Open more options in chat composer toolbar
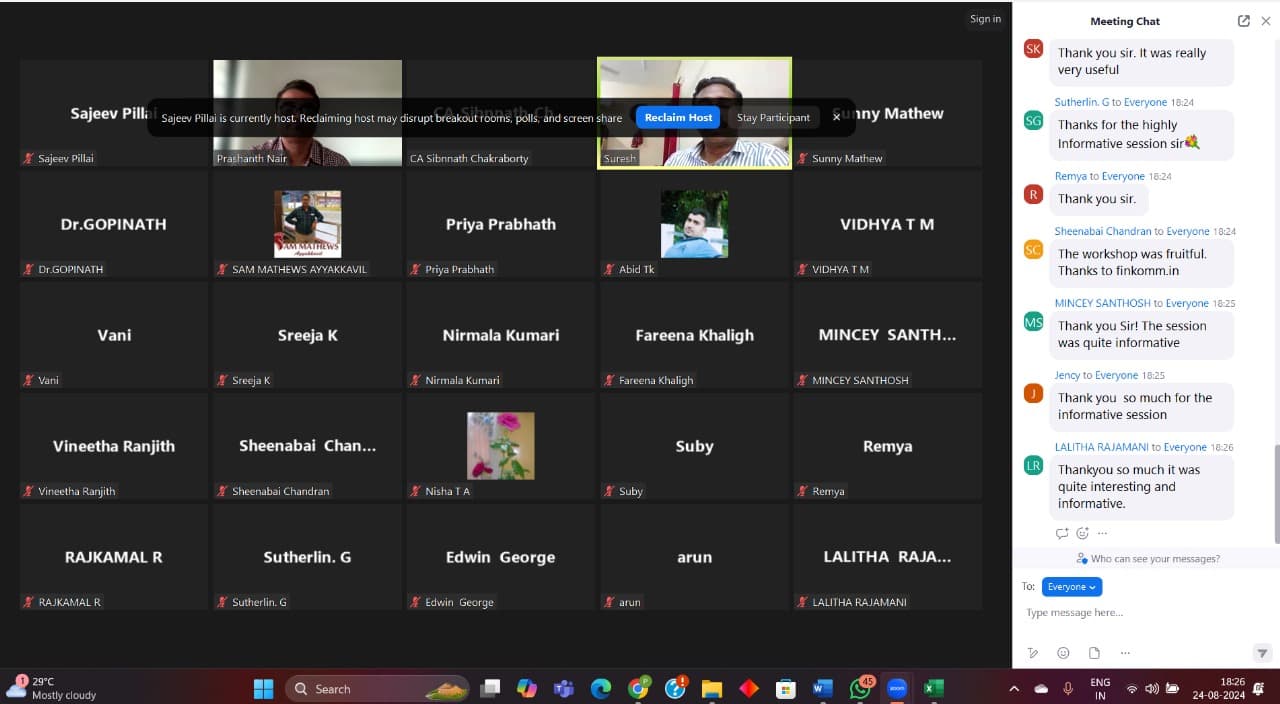Image resolution: width=1280 pixels, height=704 pixels. (x=1125, y=653)
